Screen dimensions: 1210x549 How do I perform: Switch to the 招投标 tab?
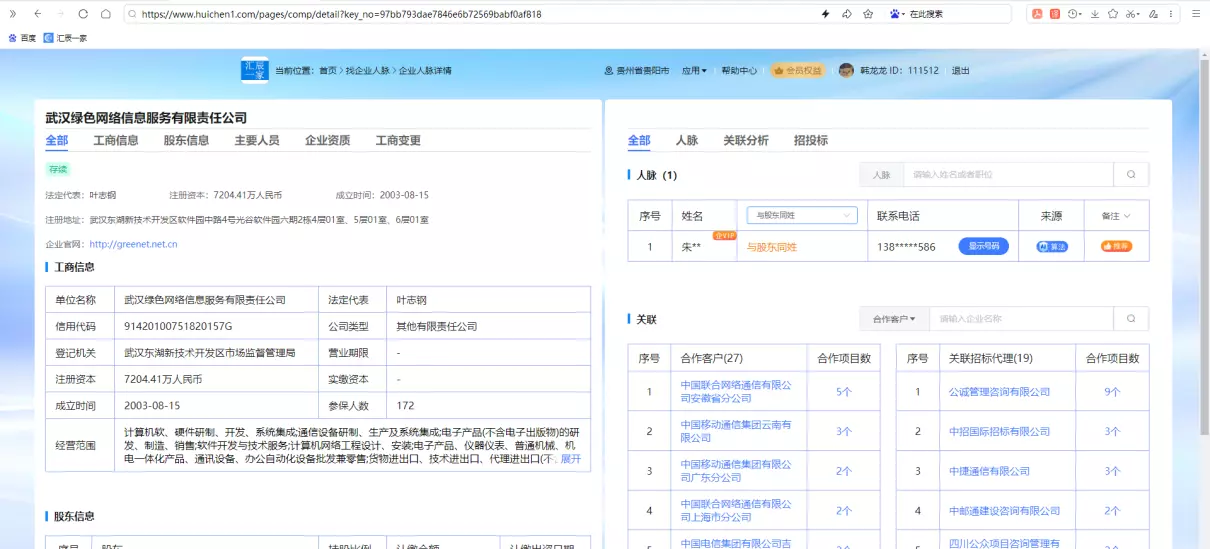(x=811, y=141)
